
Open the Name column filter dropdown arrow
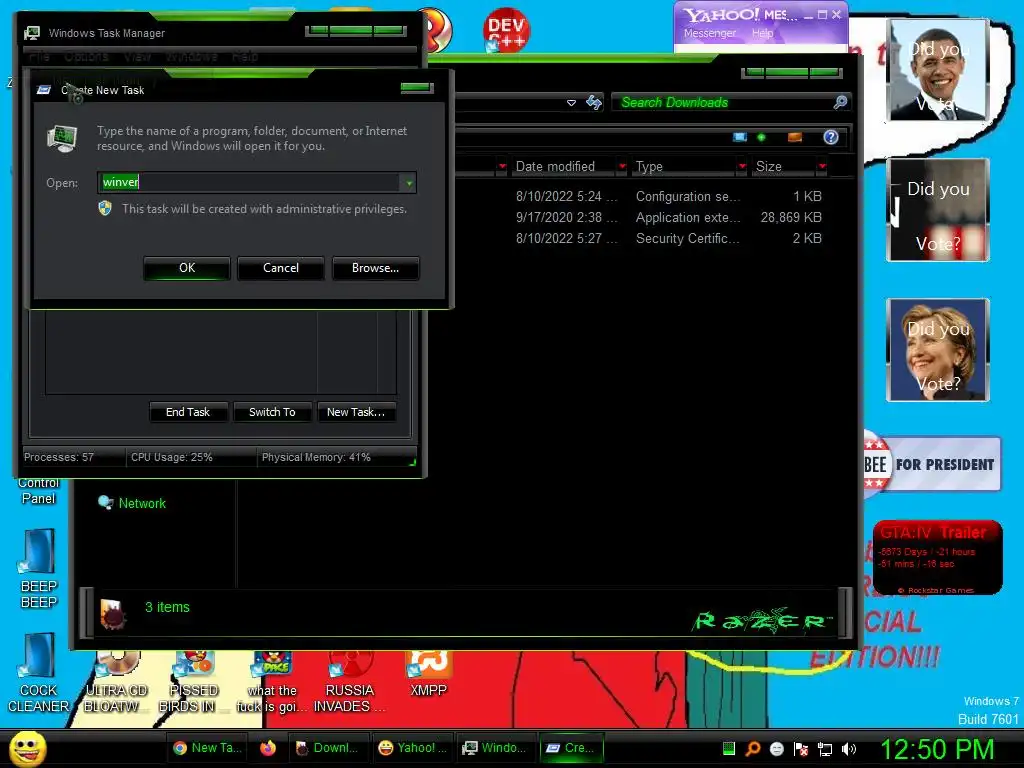tap(502, 167)
